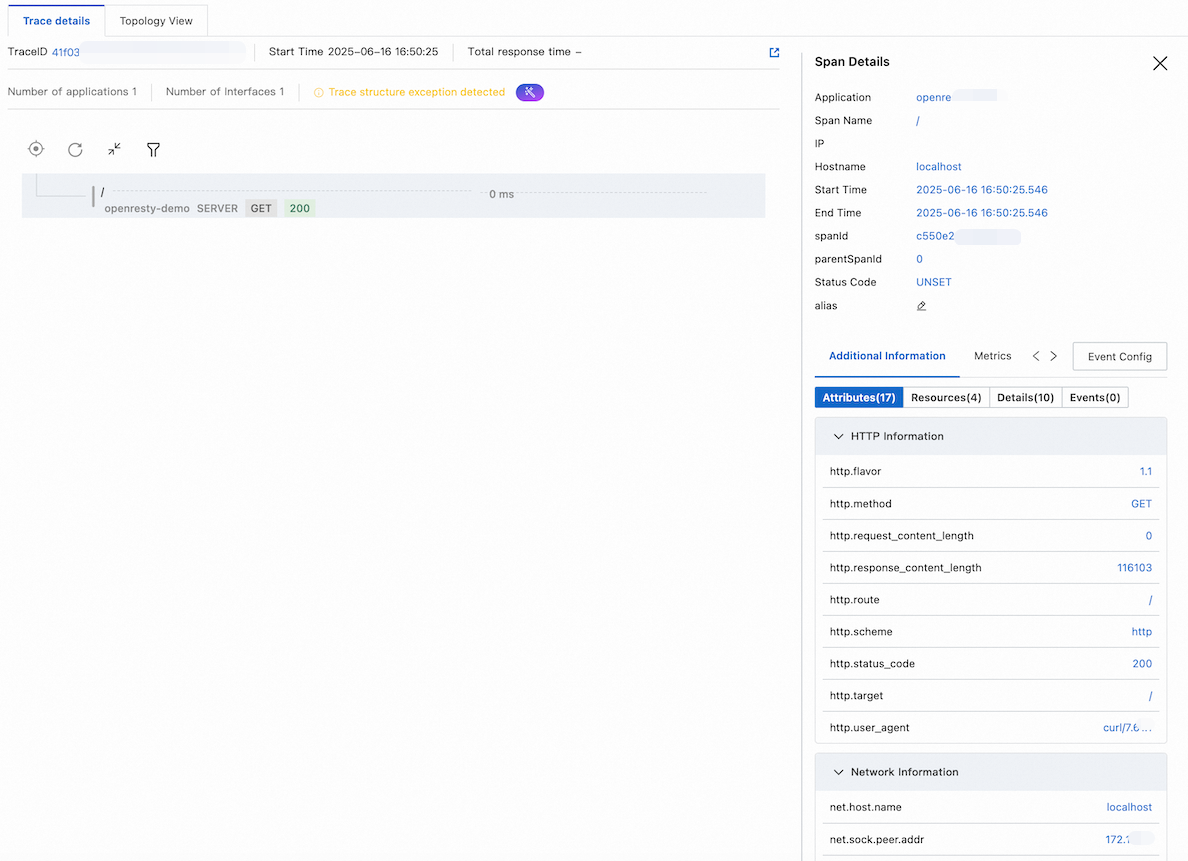
Task: Switch to the Events(0) segment
Action: 1095,398
